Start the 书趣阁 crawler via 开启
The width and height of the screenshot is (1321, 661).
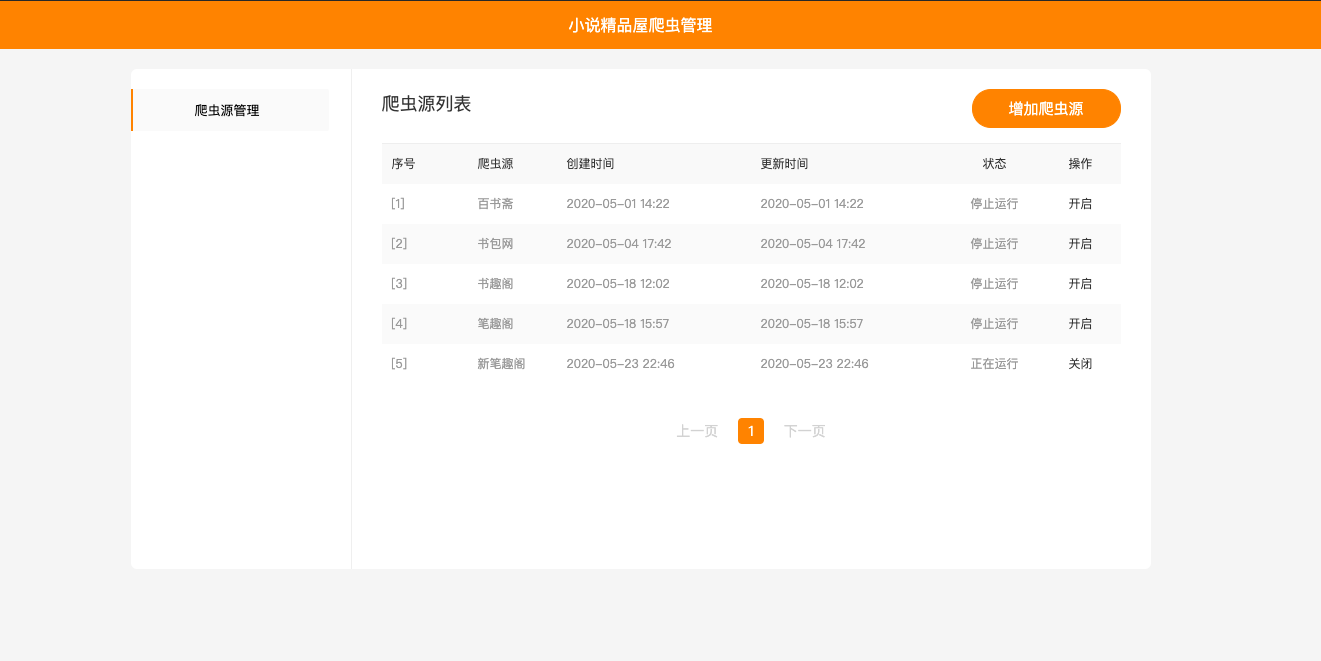click(x=1080, y=284)
